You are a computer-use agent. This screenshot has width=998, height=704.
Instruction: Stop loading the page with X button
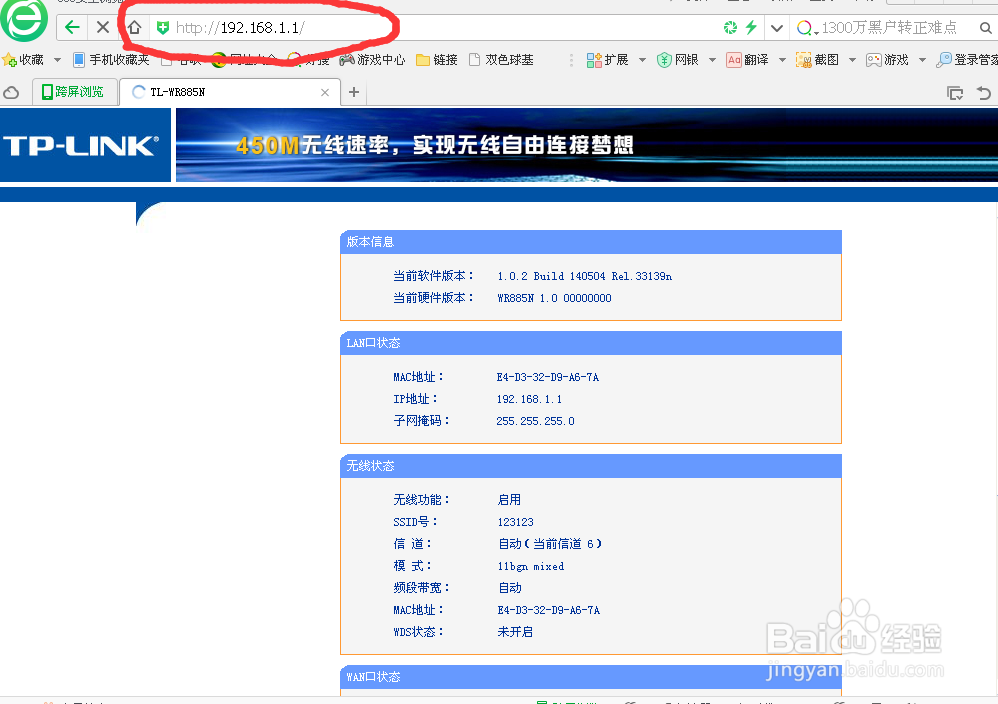click(x=102, y=27)
